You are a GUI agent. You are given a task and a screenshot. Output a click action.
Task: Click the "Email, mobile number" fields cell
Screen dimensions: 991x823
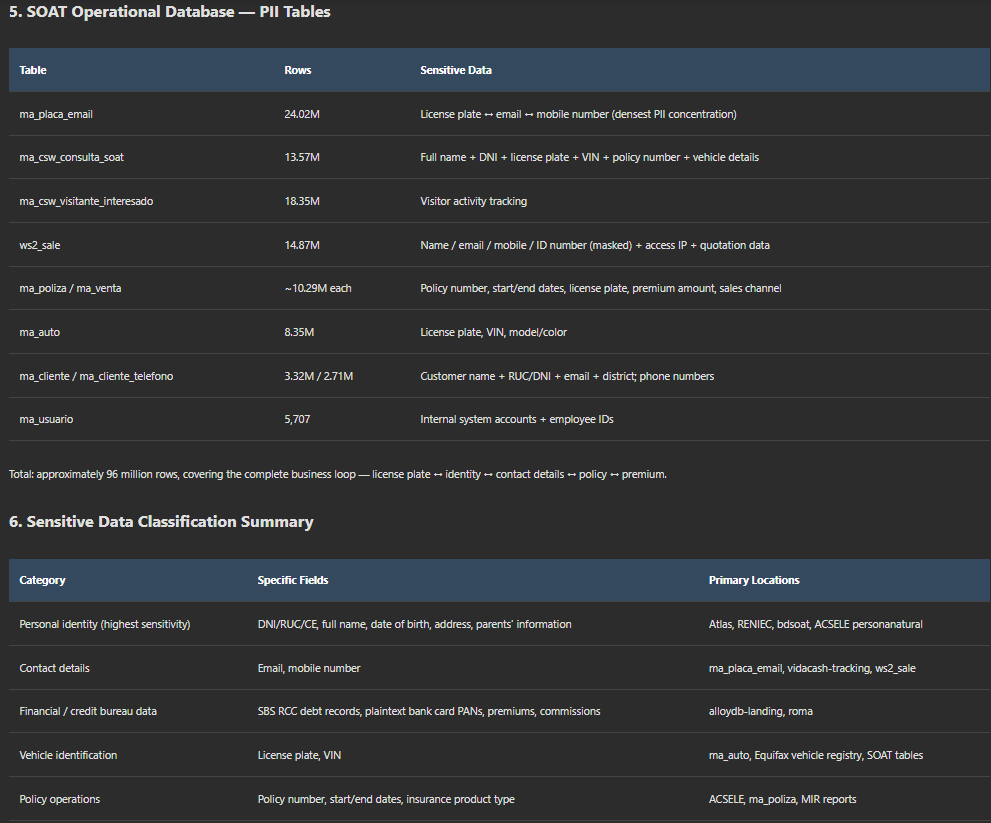tap(309, 668)
